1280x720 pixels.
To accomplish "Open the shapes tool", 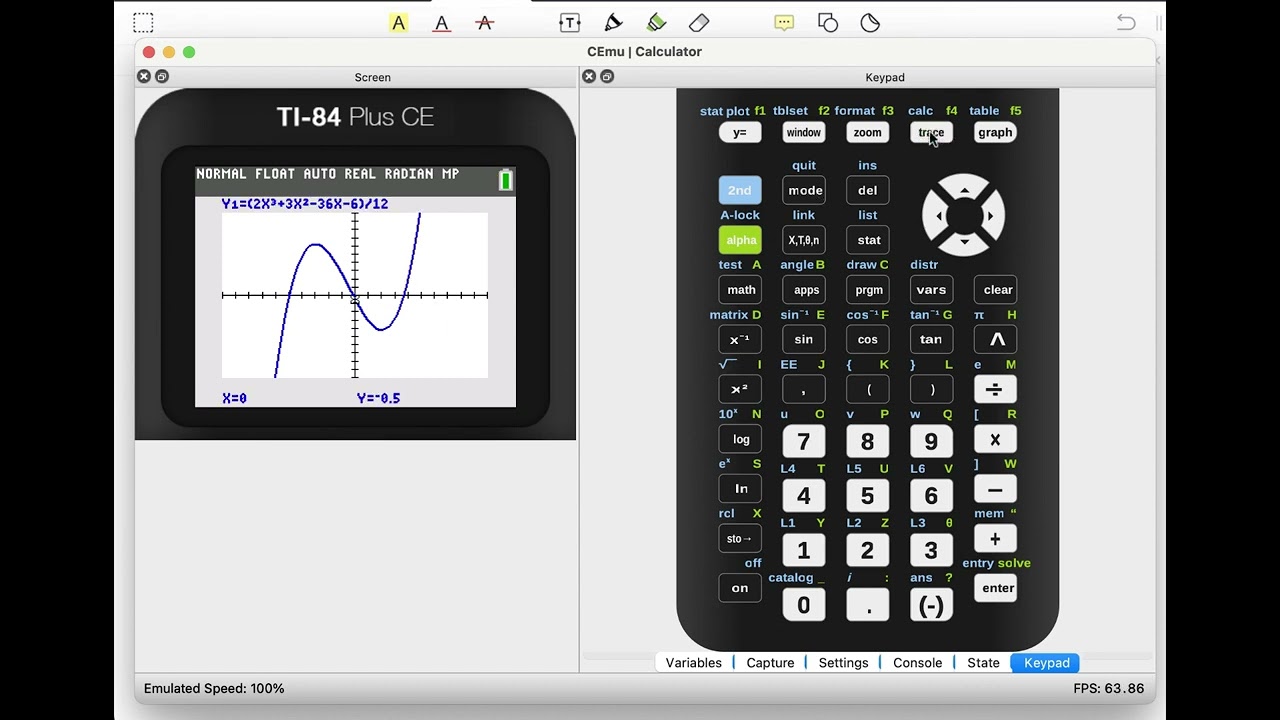I will (x=827, y=22).
